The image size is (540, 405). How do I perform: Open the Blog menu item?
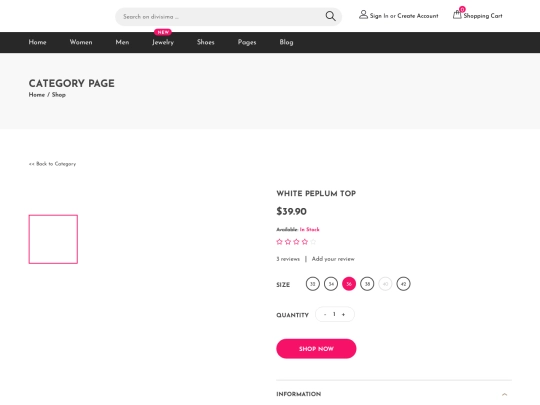(286, 42)
